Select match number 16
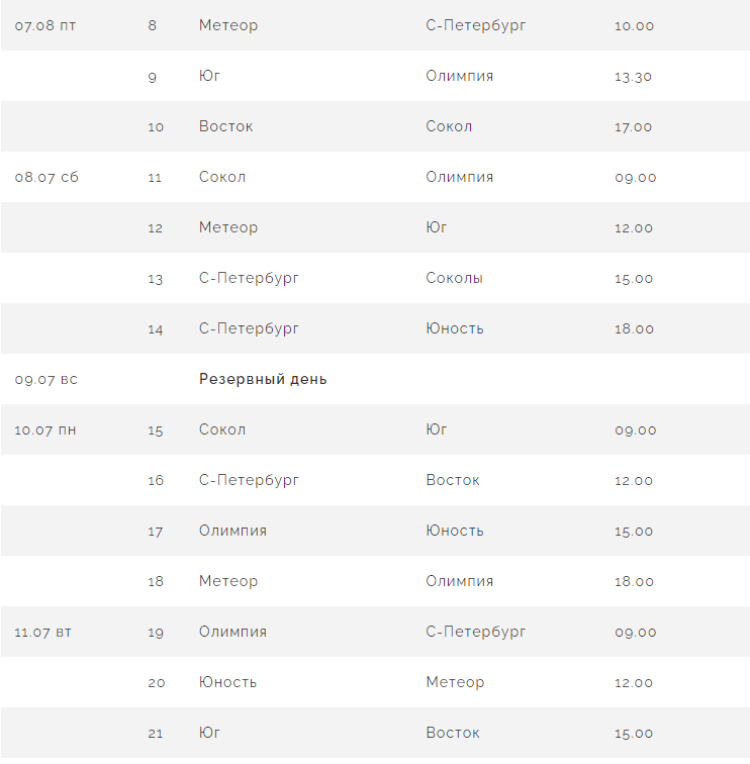This screenshot has width=750, height=764. tap(155, 481)
